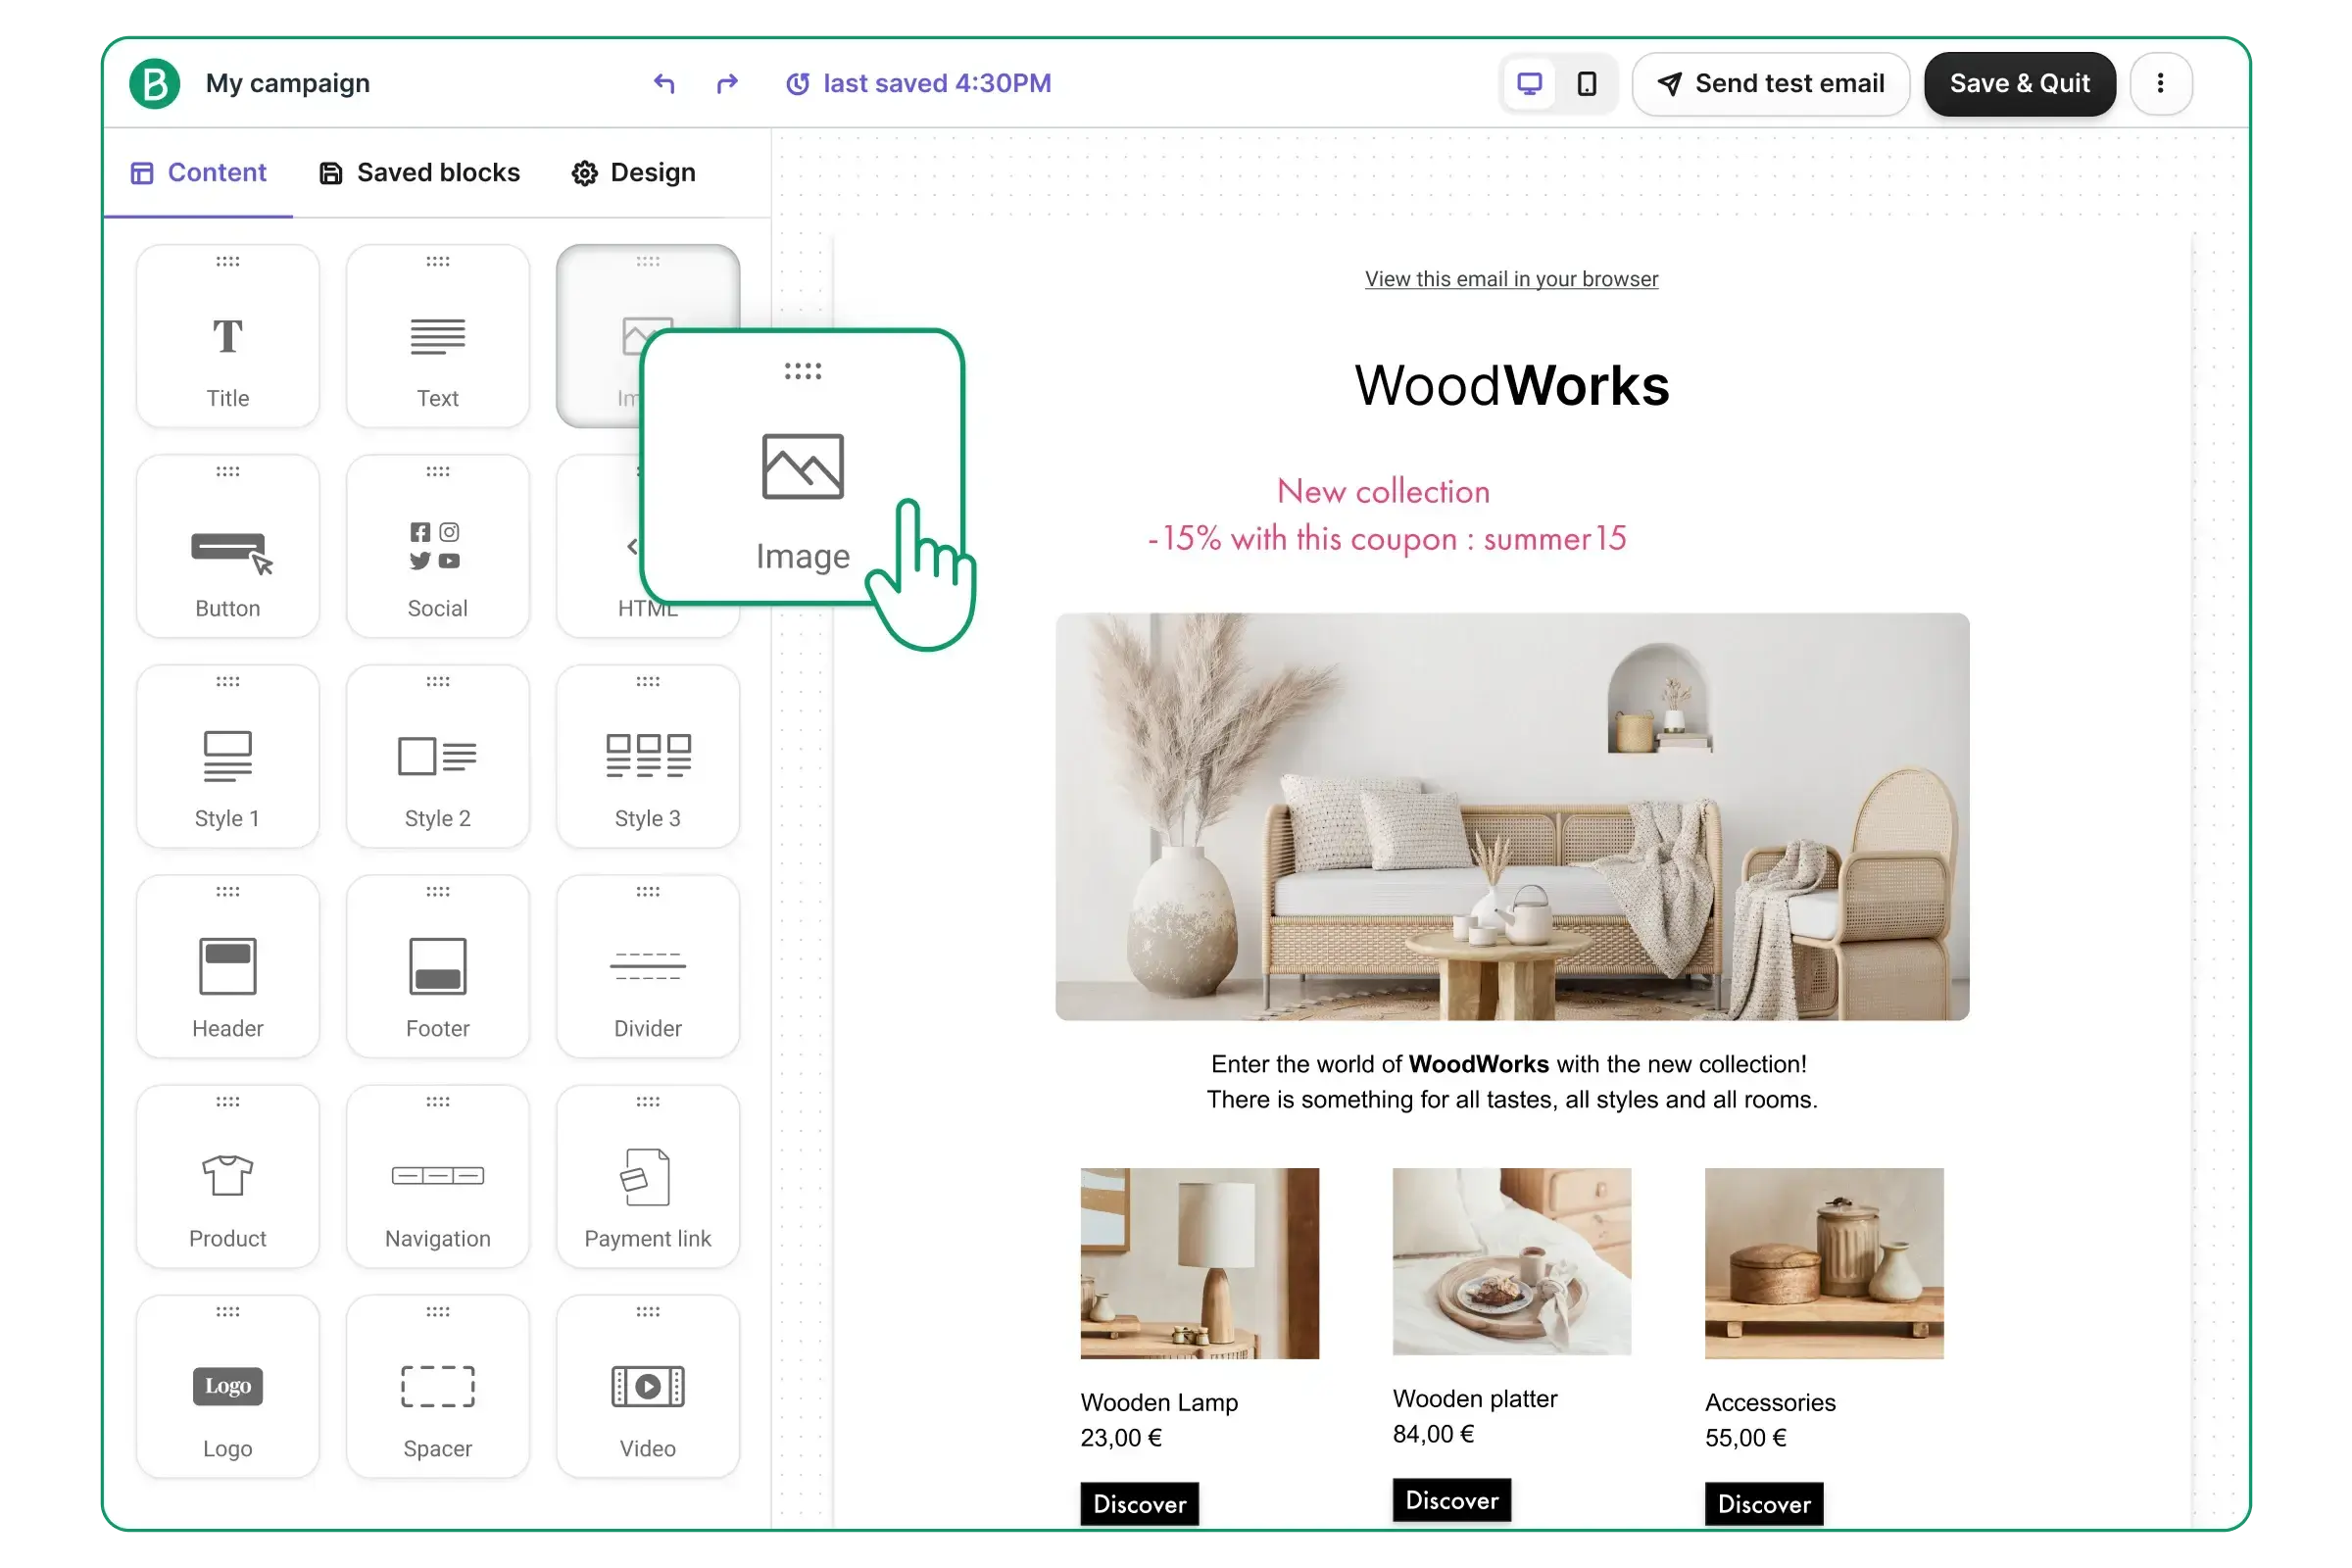Select the Wooden platter product image

1511,1260
